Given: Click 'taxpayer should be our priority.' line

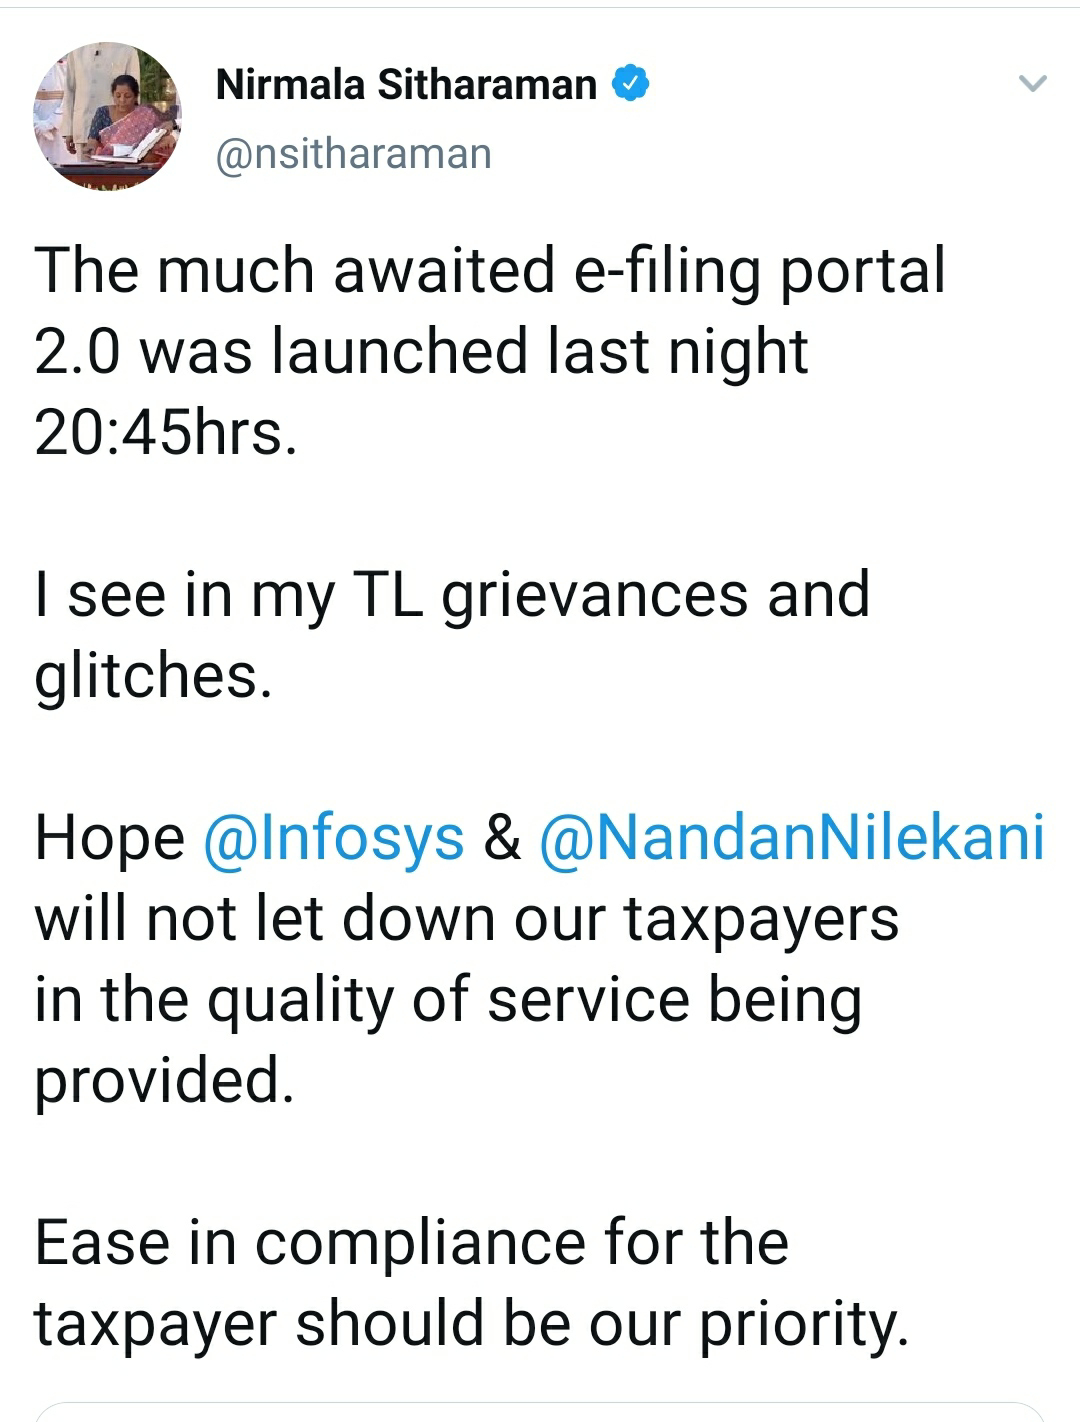Looking at the screenshot, I should click(471, 1324).
